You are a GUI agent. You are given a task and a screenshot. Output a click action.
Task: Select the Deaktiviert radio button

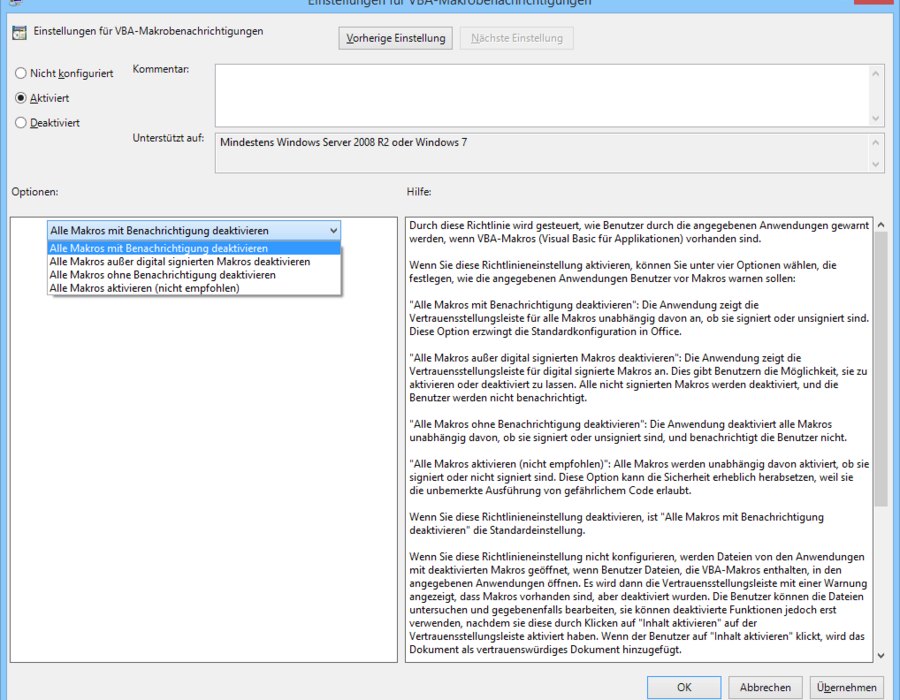pyautogui.click(x=21, y=123)
